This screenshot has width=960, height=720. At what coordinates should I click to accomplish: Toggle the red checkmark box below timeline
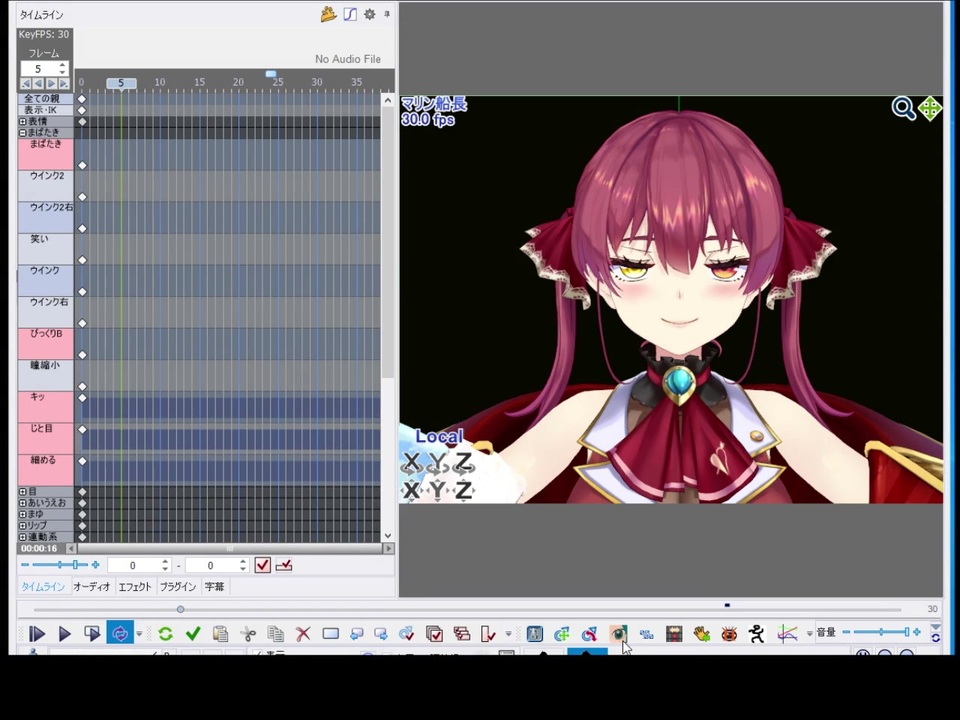263,565
